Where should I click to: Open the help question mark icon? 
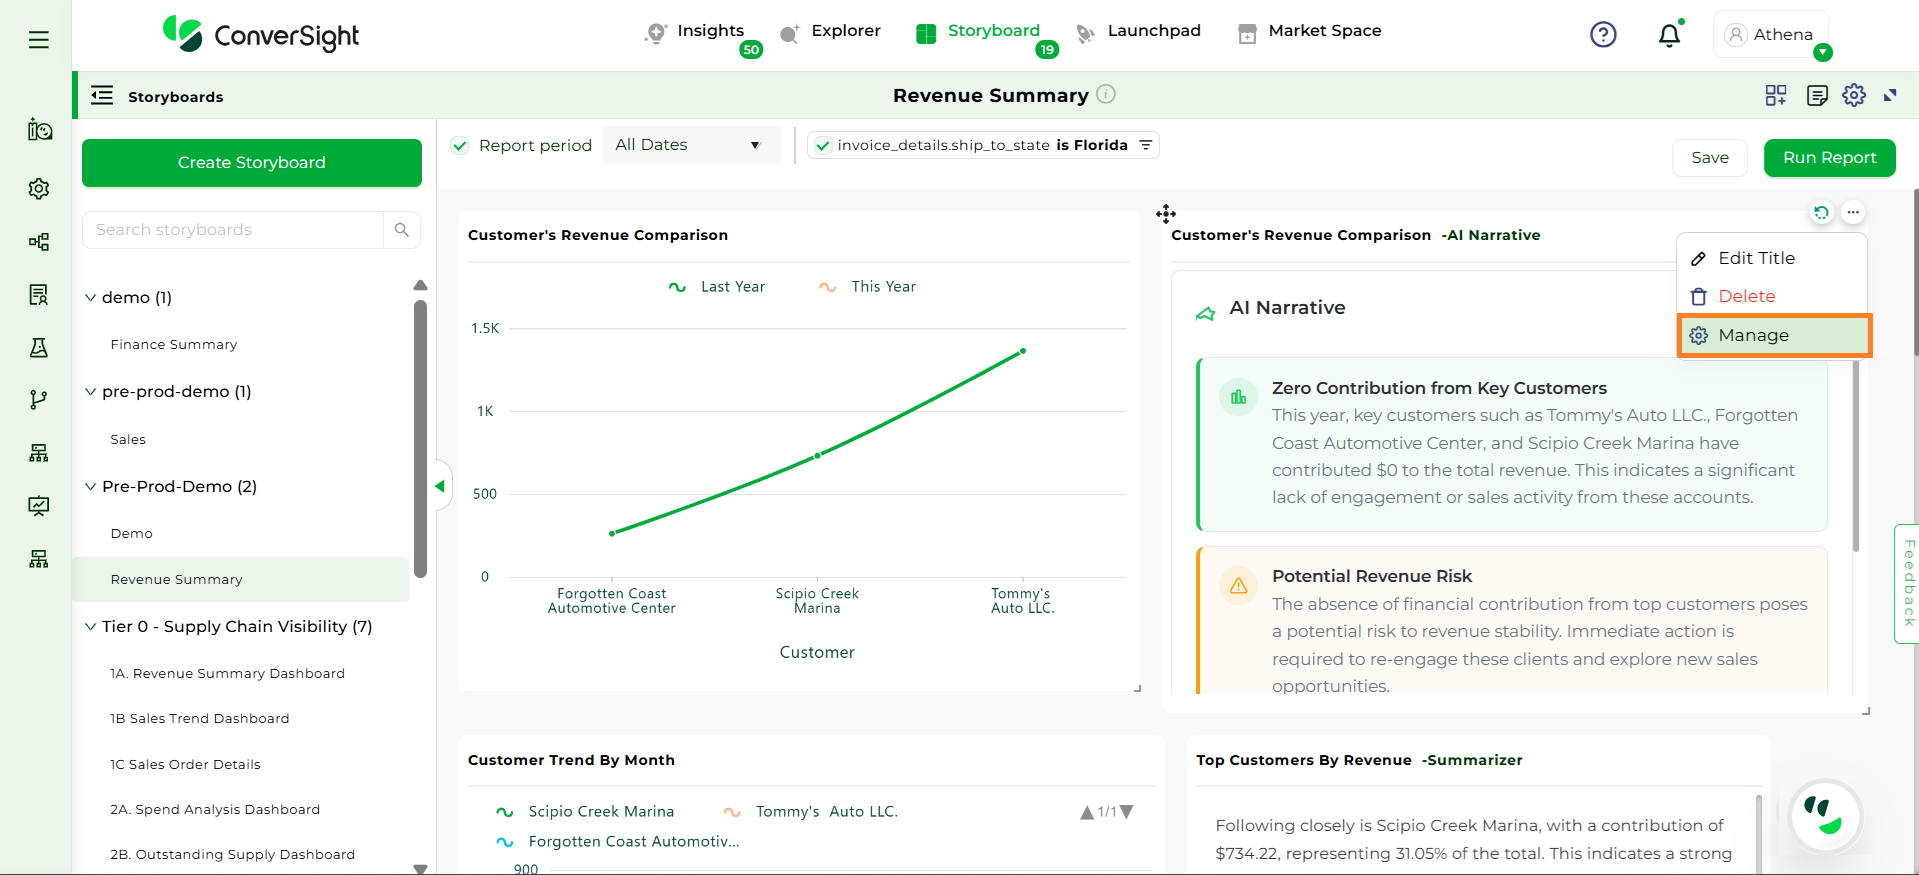coord(1603,35)
